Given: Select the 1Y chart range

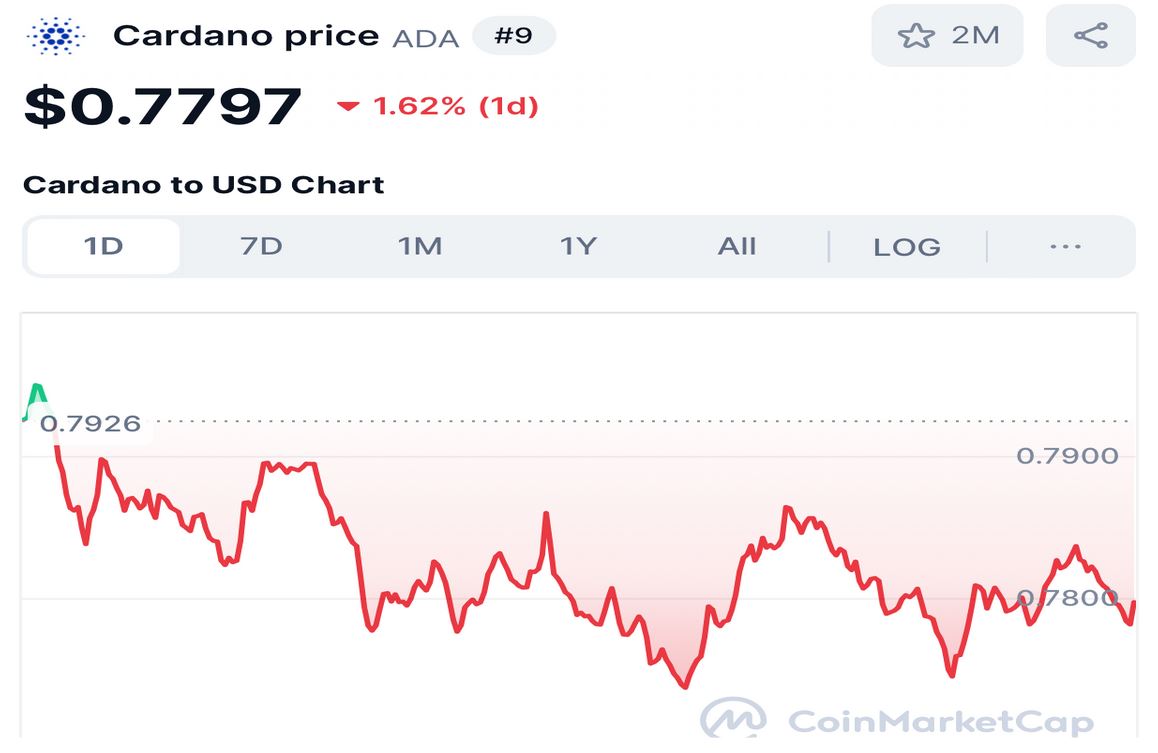Looking at the screenshot, I should click(578, 246).
